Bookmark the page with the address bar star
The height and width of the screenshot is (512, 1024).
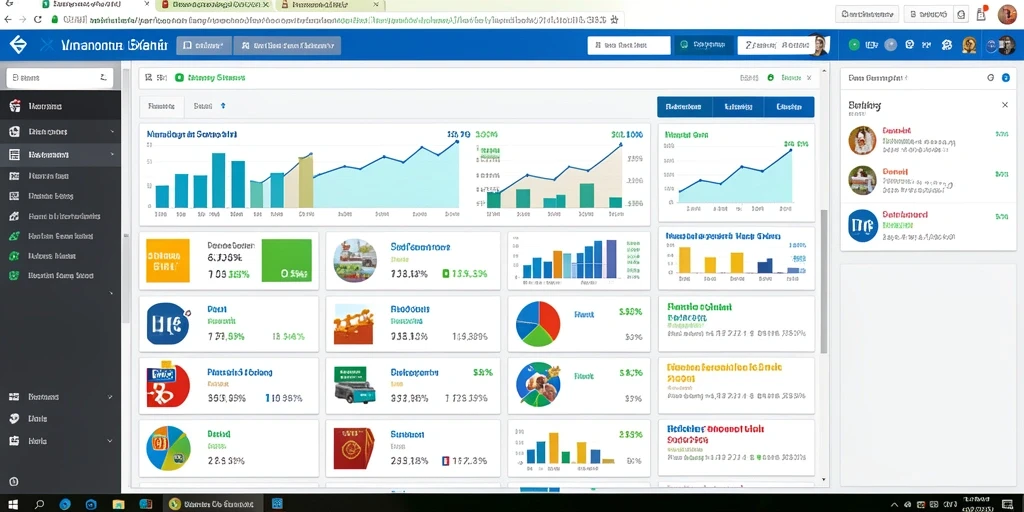pos(614,20)
